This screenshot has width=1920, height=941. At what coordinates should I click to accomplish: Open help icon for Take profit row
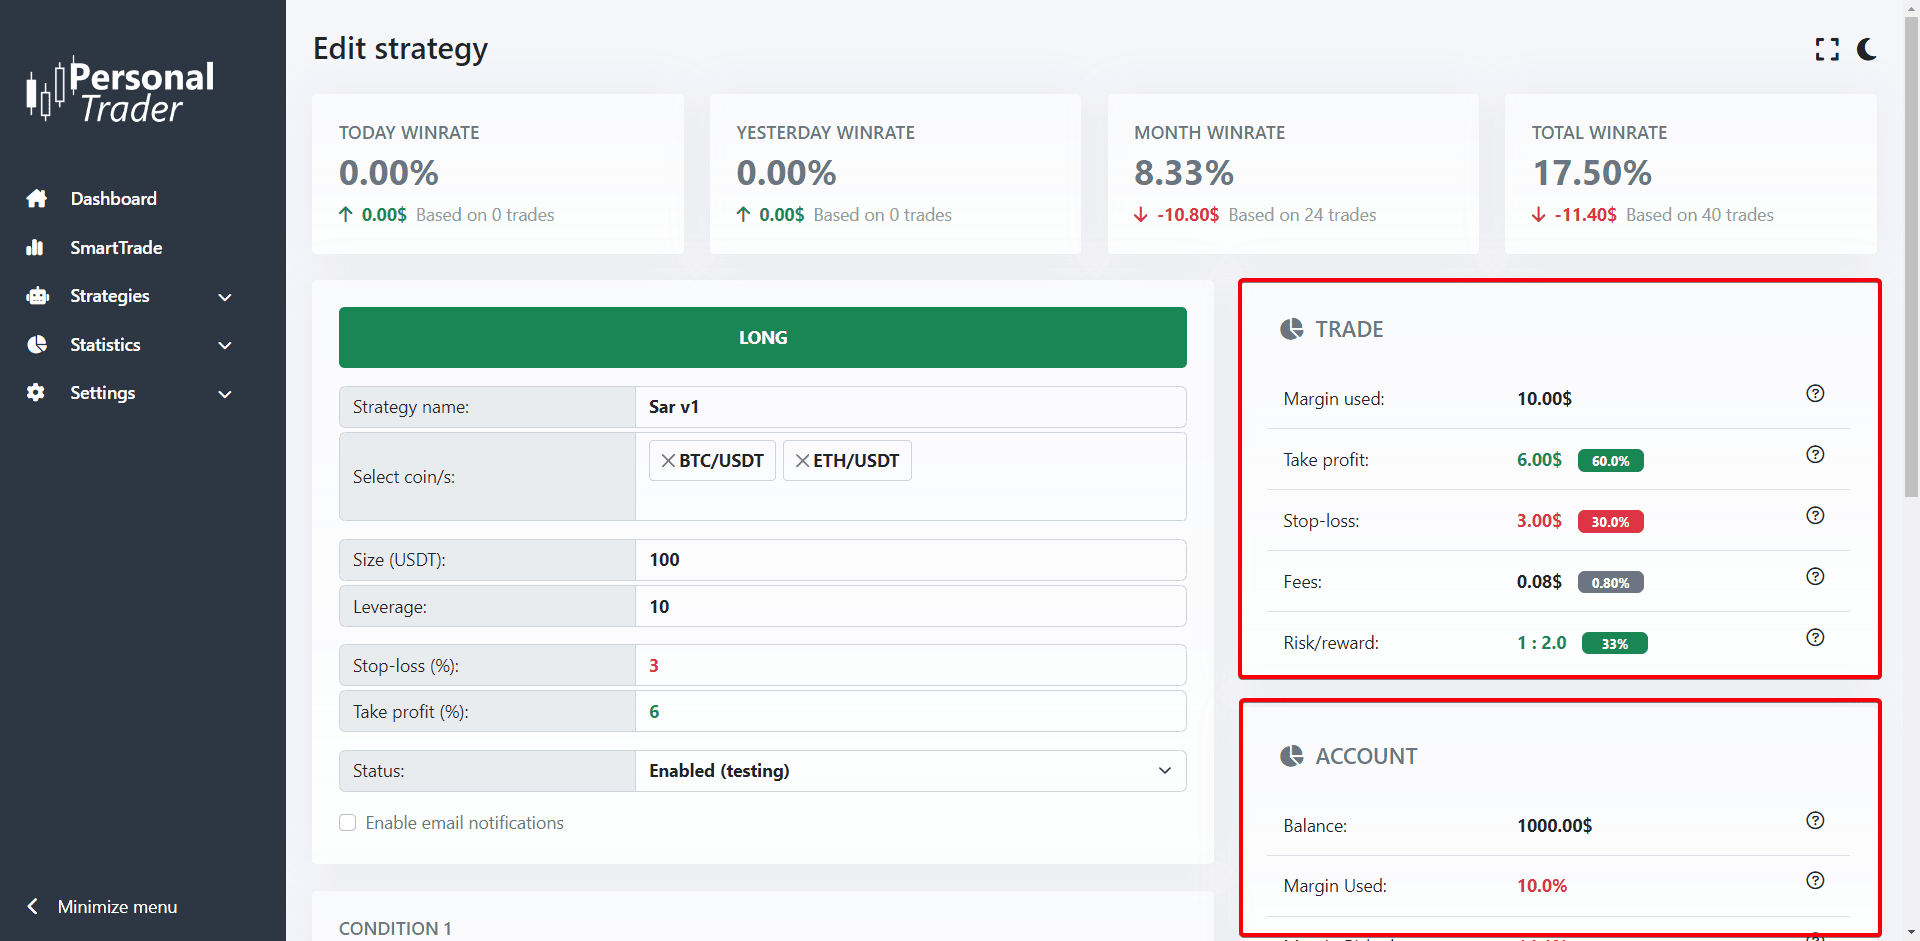[x=1815, y=455]
